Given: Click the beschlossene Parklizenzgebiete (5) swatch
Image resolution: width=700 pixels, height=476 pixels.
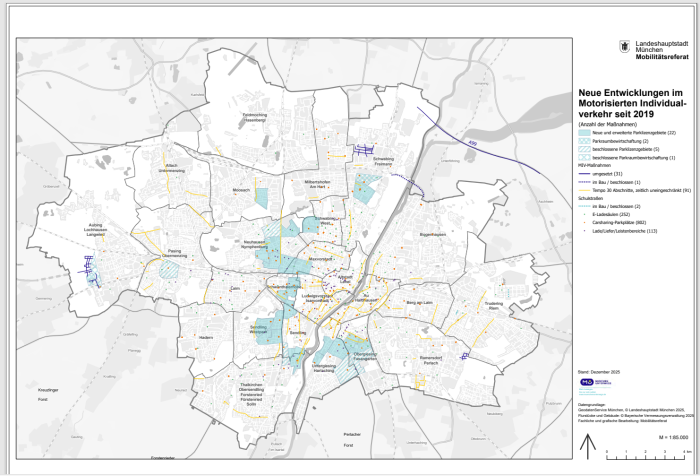Looking at the screenshot, I should [584, 150].
